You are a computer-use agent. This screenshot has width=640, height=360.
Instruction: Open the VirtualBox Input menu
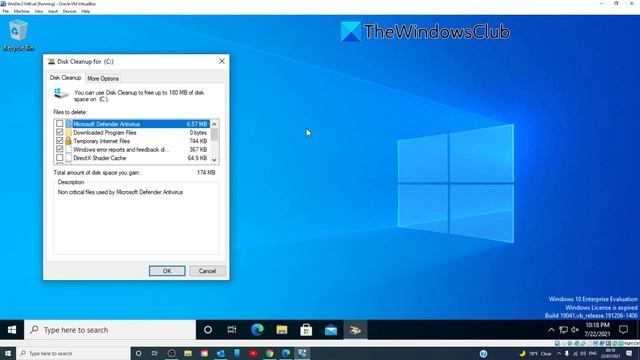(x=53, y=11)
